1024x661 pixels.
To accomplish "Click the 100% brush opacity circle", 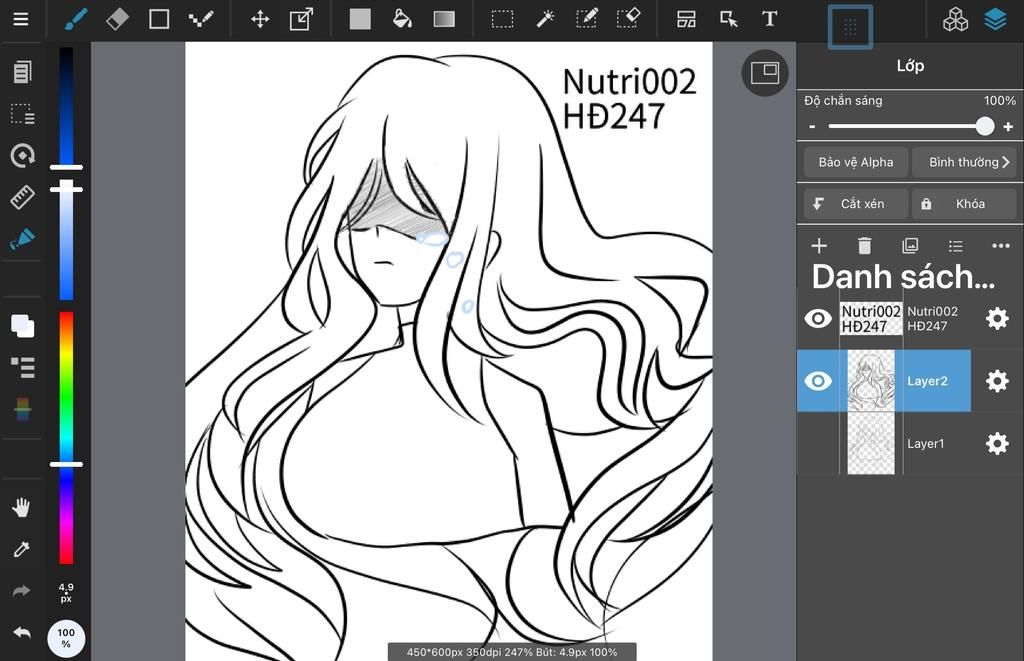I will tap(66, 638).
